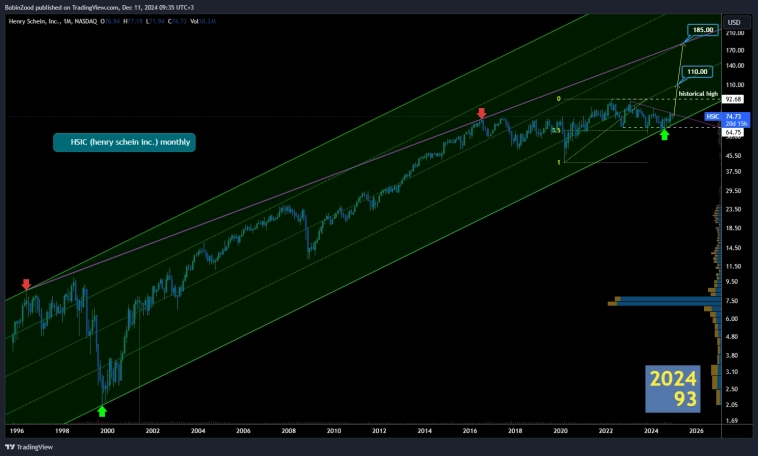
Task: Open the USD currency selector
Action: 736,22
